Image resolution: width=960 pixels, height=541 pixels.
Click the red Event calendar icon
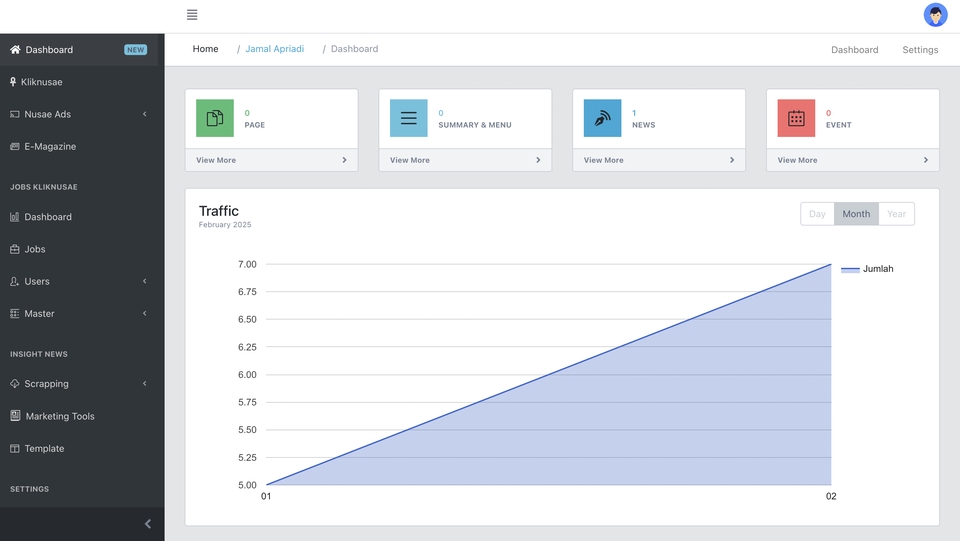tap(796, 118)
